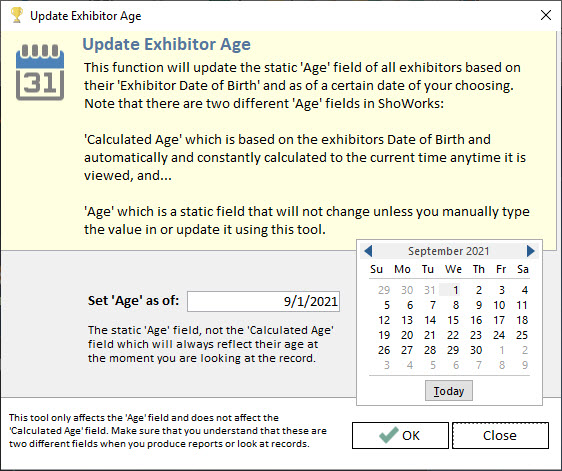562x471 pixels.
Task: Click the Set 'Age' as of date field
Action: point(263,301)
